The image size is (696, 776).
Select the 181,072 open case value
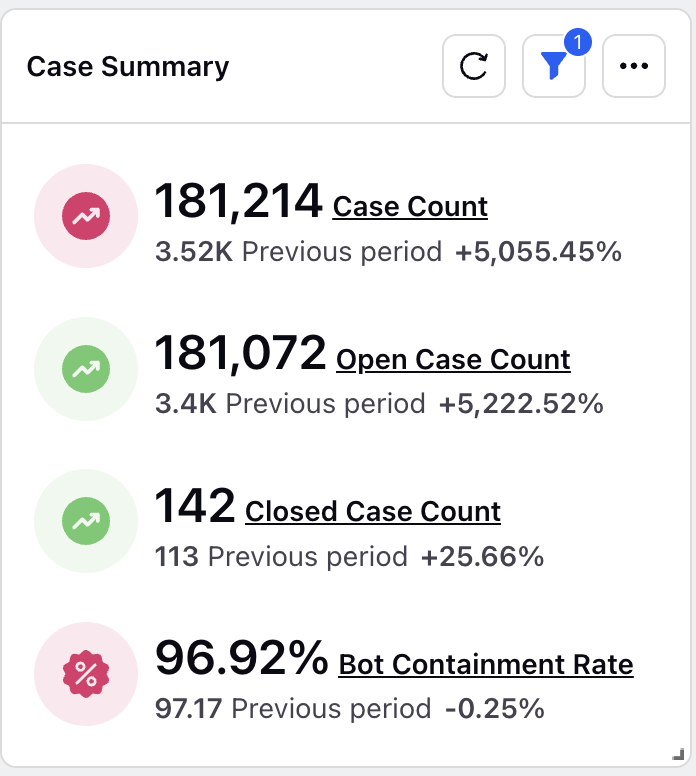(241, 353)
